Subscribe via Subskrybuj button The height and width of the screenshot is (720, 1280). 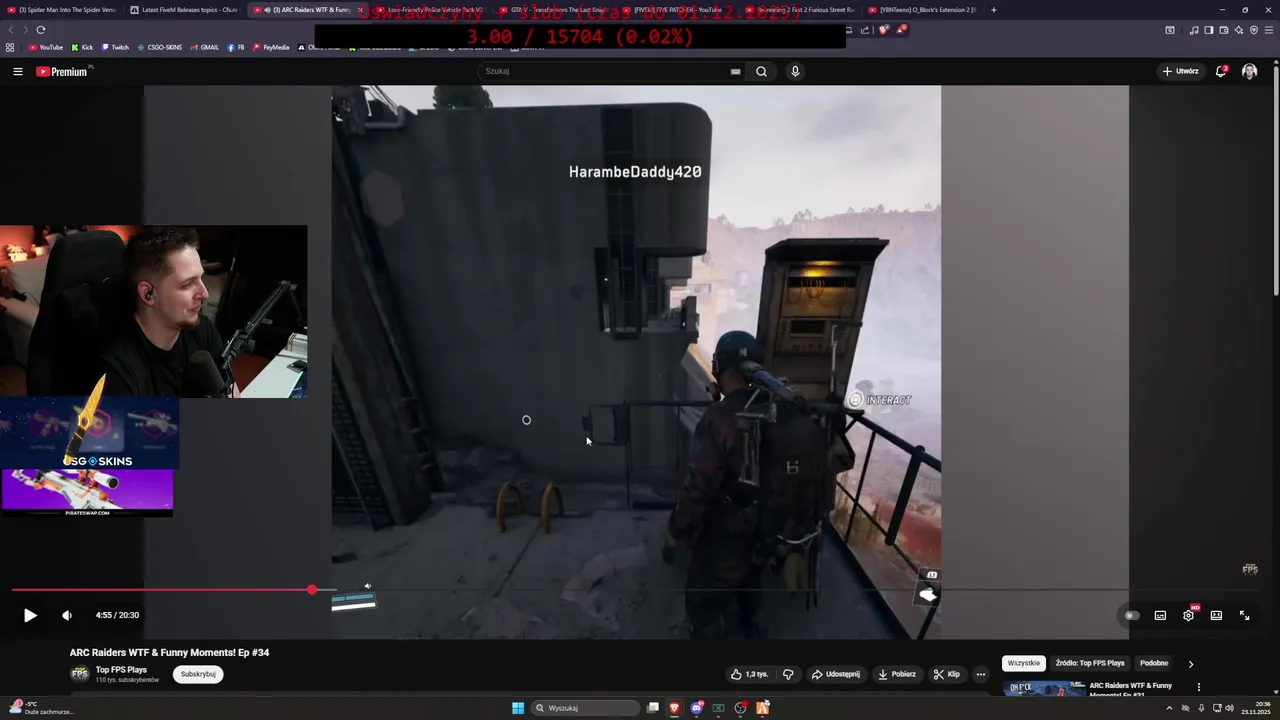pyautogui.click(x=198, y=674)
